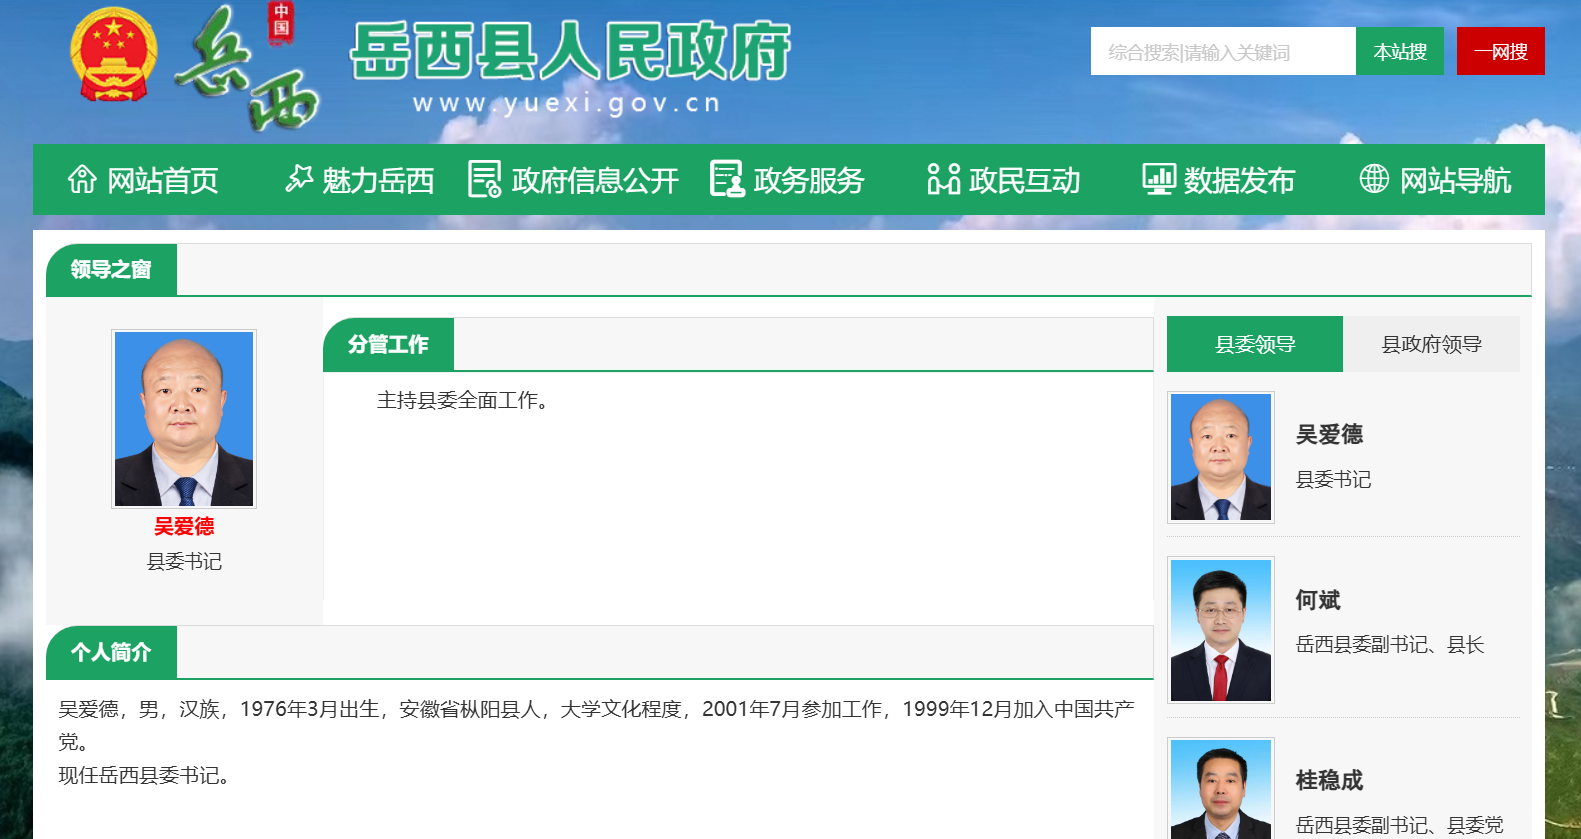Click the national emblem logo
This screenshot has width=1581, height=839.
[x=114, y=55]
